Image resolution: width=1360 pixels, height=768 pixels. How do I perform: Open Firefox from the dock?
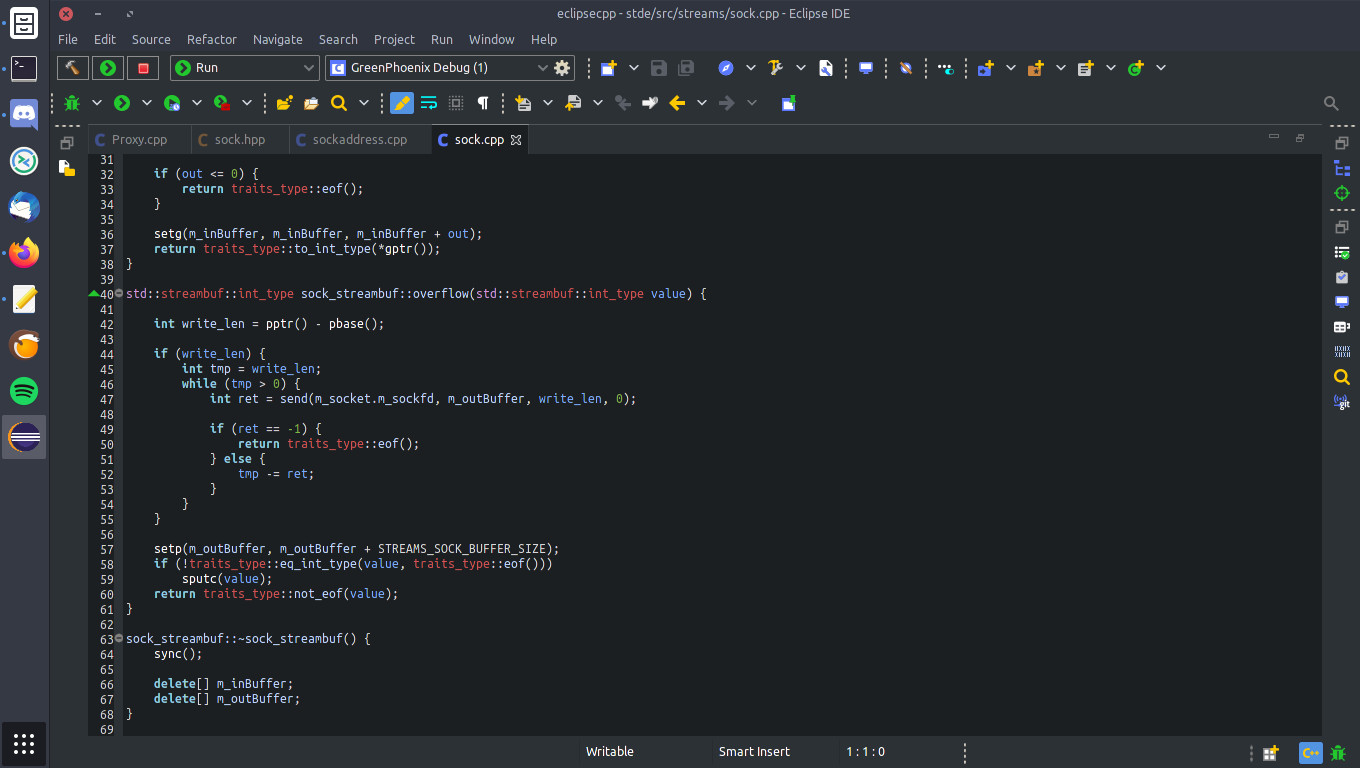[x=24, y=253]
